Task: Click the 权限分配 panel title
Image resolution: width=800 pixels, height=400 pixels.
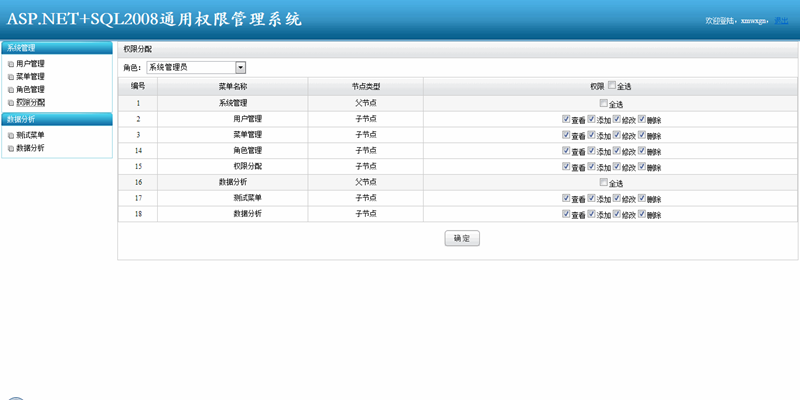Action: (x=138, y=49)
